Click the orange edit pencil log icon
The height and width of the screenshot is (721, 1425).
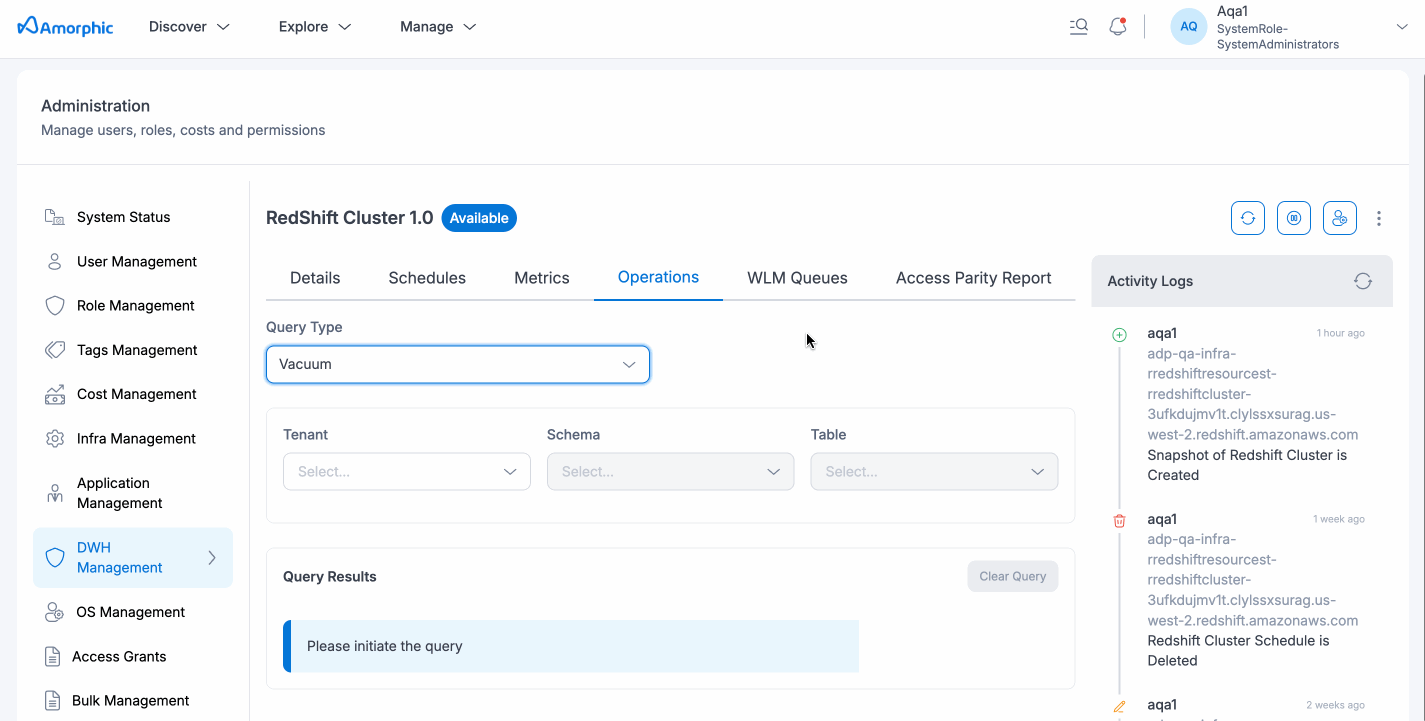[x=1119, y=706]
